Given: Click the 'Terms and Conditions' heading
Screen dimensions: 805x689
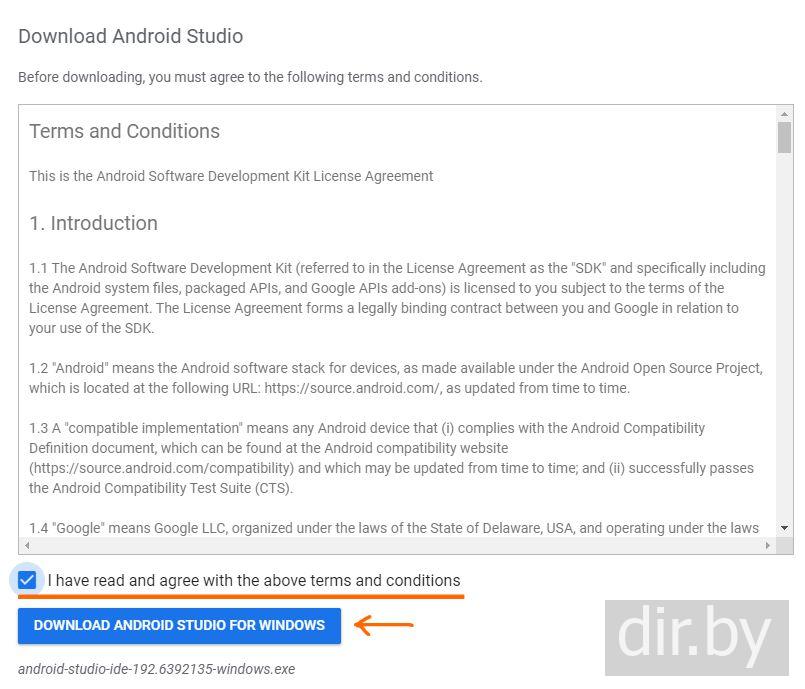Looking at the screenshot, I should coord(125,131).
